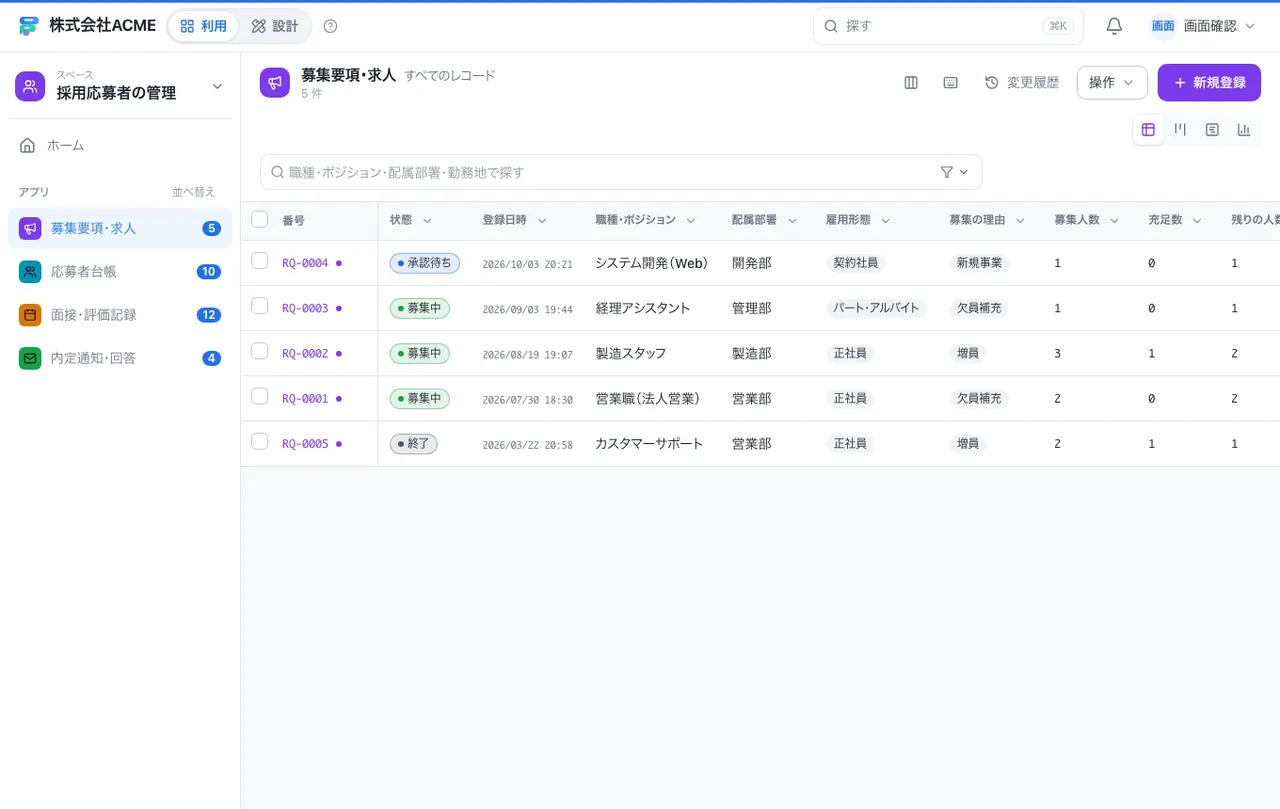Switch to the kanban board view icon
Image resolution: width=1280 pixels, height=809 pixels.
1180,130
